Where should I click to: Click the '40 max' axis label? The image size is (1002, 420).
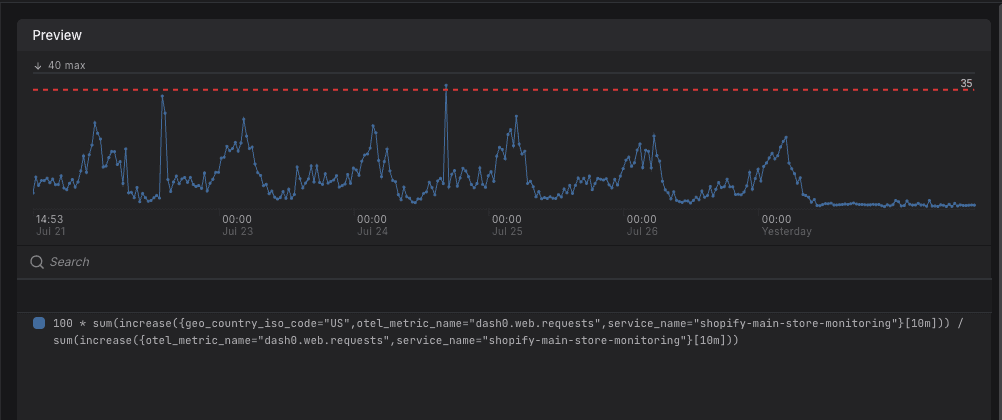[x=66, y=65]
